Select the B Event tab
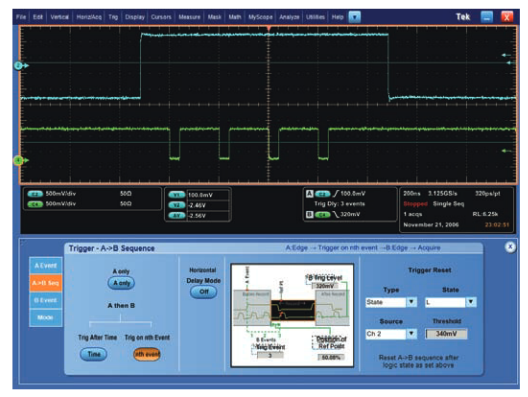Image resolution: width=528 pixels, height=397 pixels. click(46, 300)
